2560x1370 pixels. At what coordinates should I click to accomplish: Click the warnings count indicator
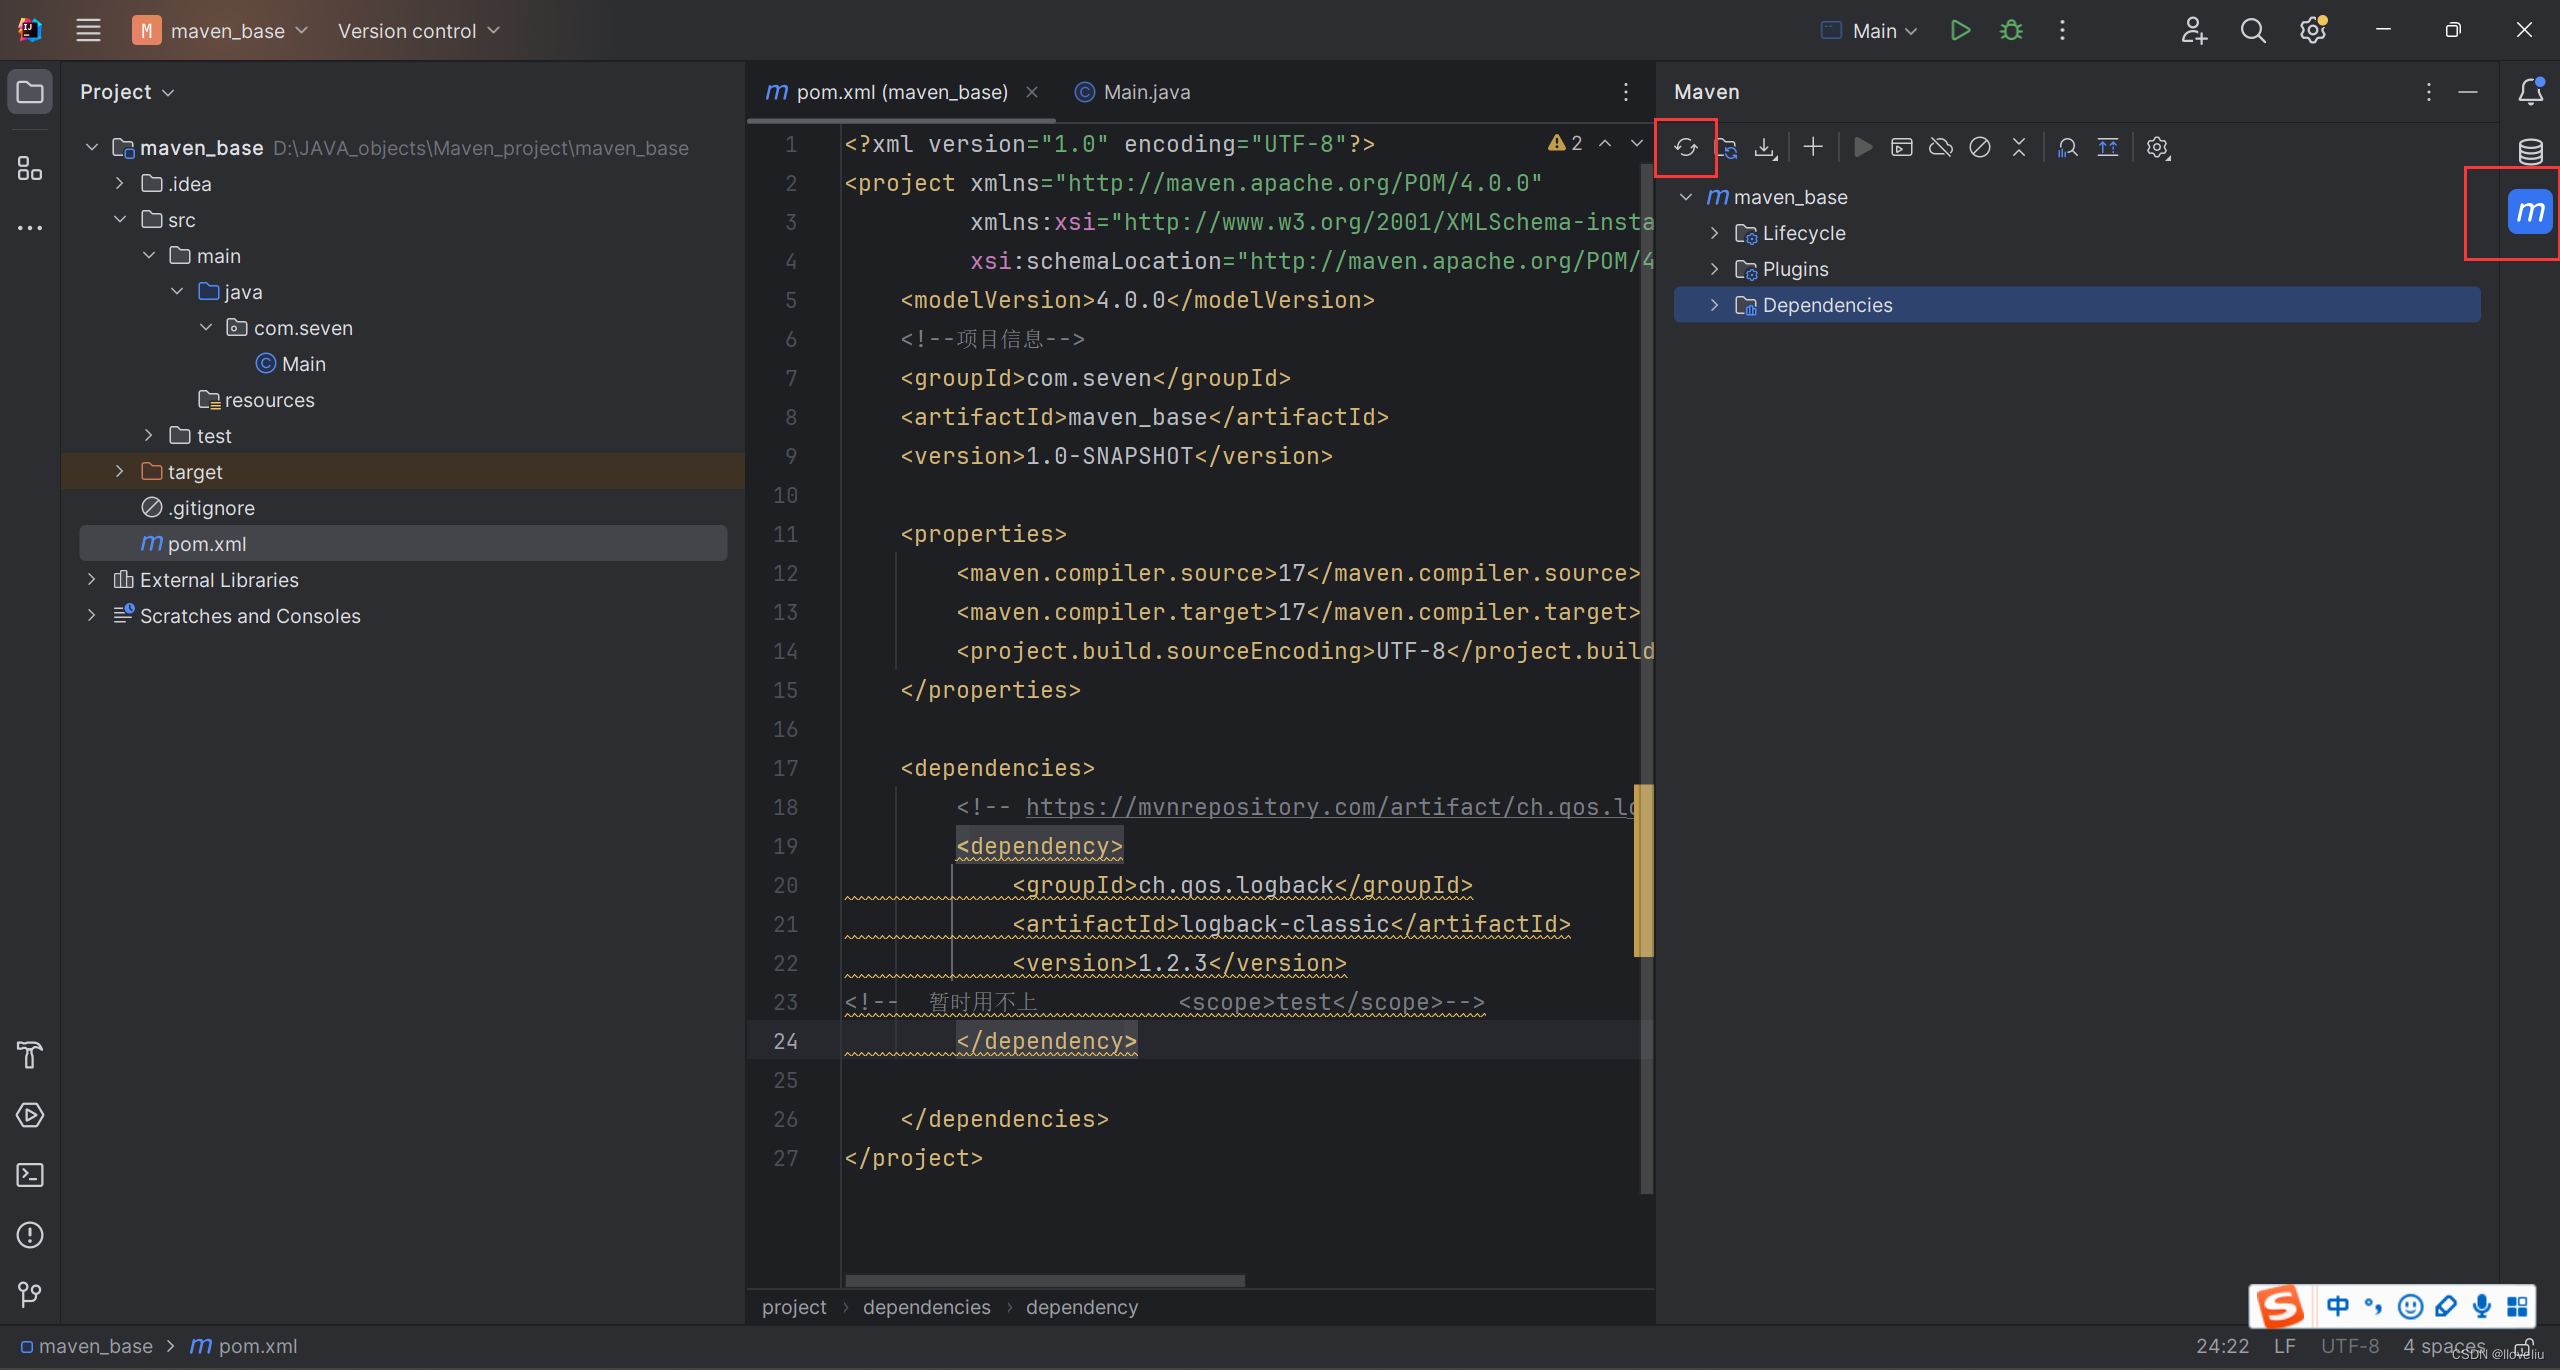pos(1565,144)
